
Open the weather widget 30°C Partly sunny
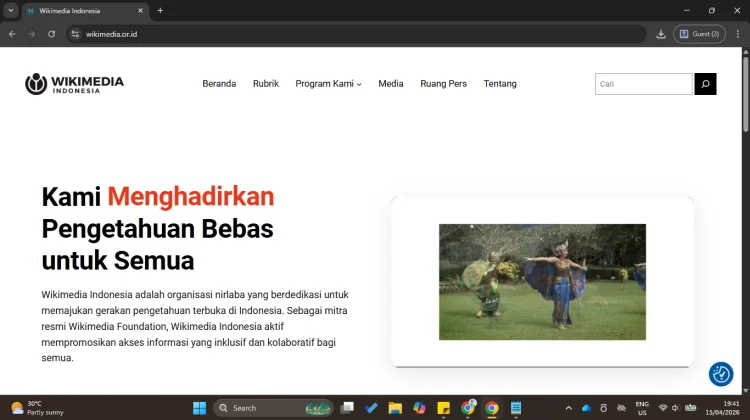click(x=37, y=408)
